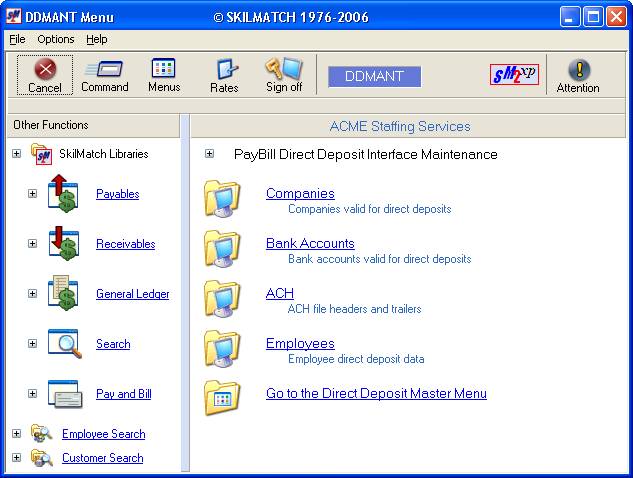Click 'Employee direct deposit data' text
Viewport: 633px width, 478px height.
tap(356, 359)
